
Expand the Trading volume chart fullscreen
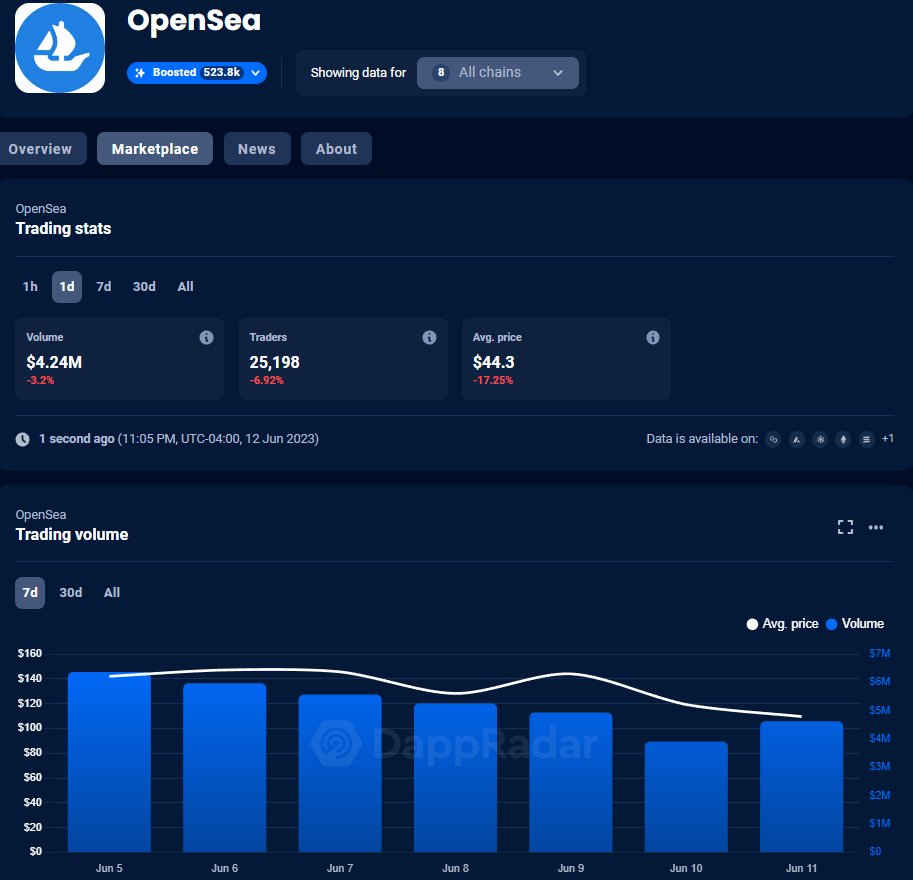click(x=845, y=527)
